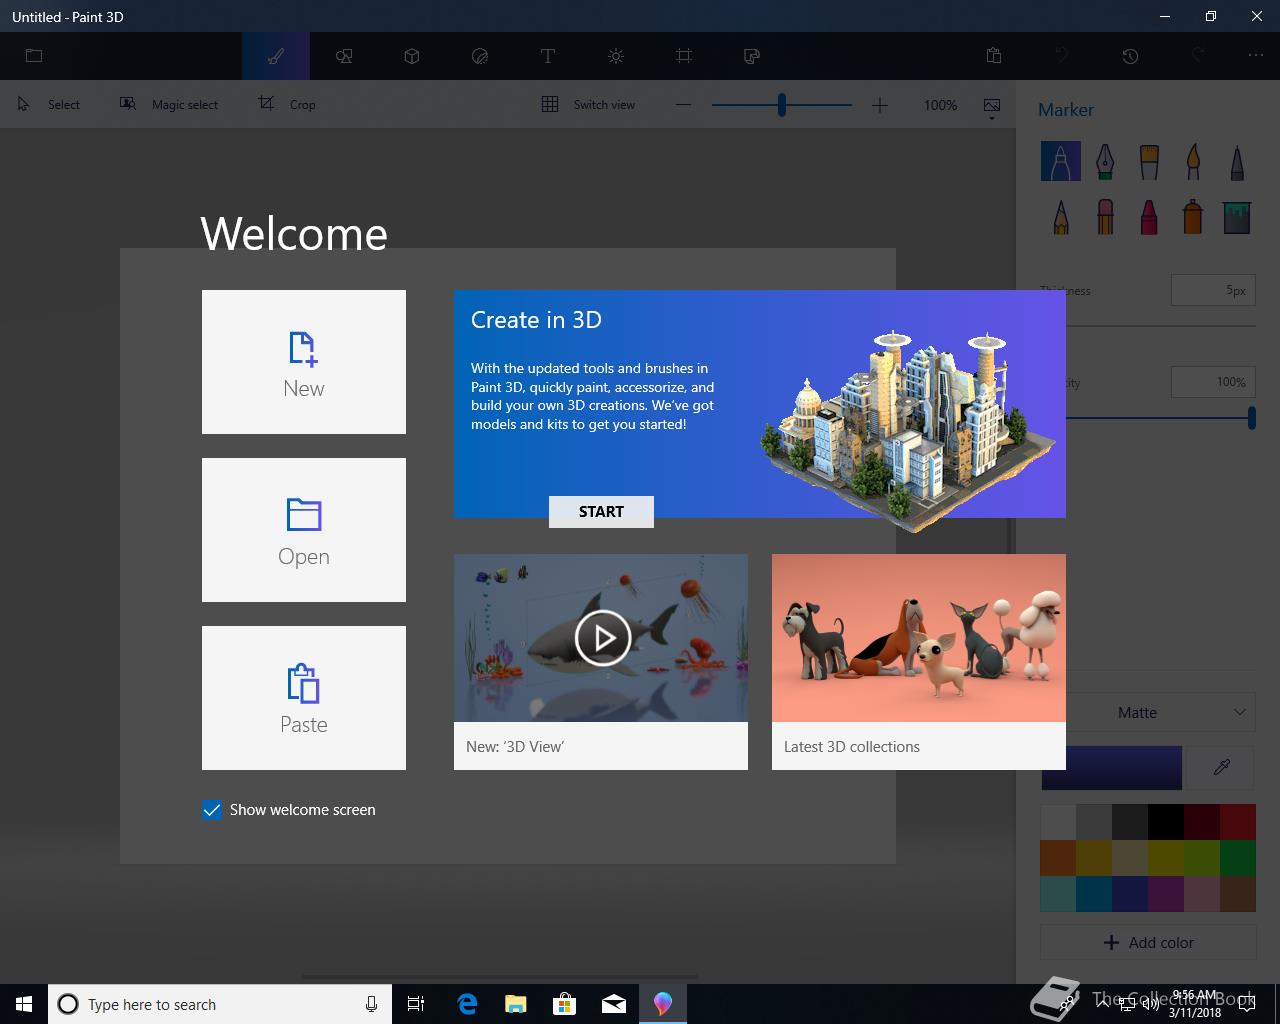Image resolution: width=1280 pixels, height=1024 pixels.
Task: Open Microsoft Store from the taskbar
Action: tap(565, 1004)
